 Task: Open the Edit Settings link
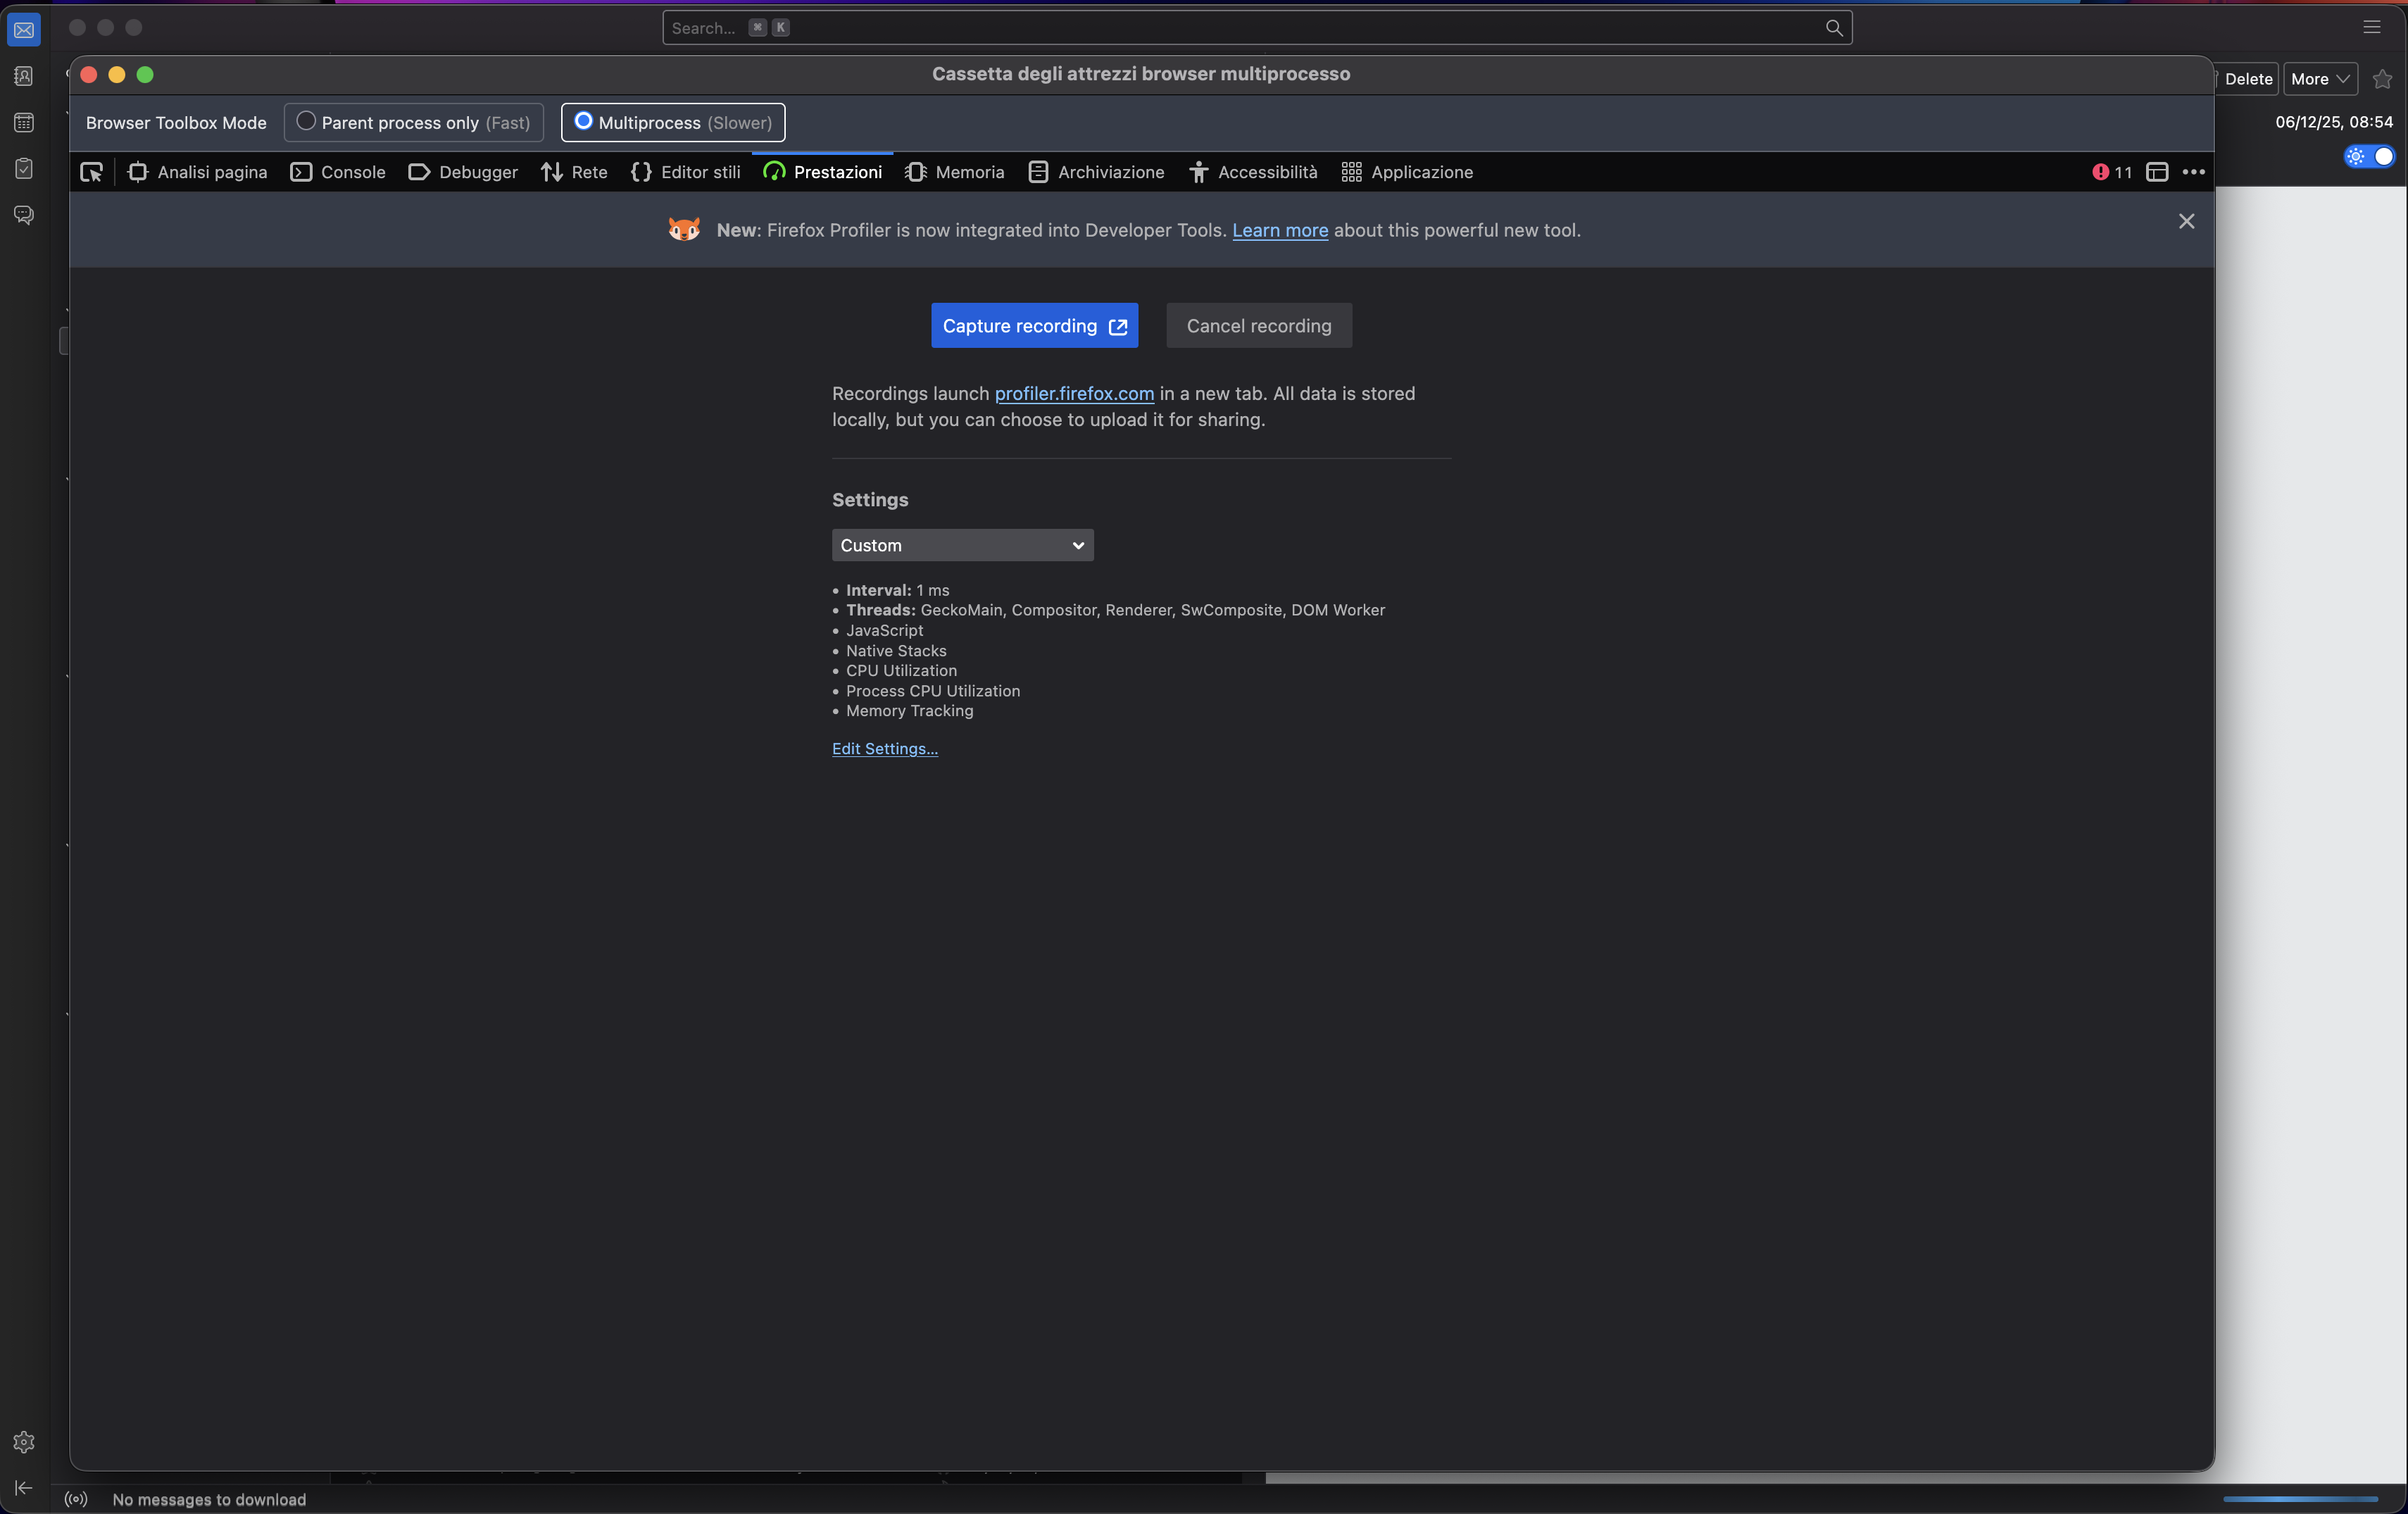click(x=884, y=748)
